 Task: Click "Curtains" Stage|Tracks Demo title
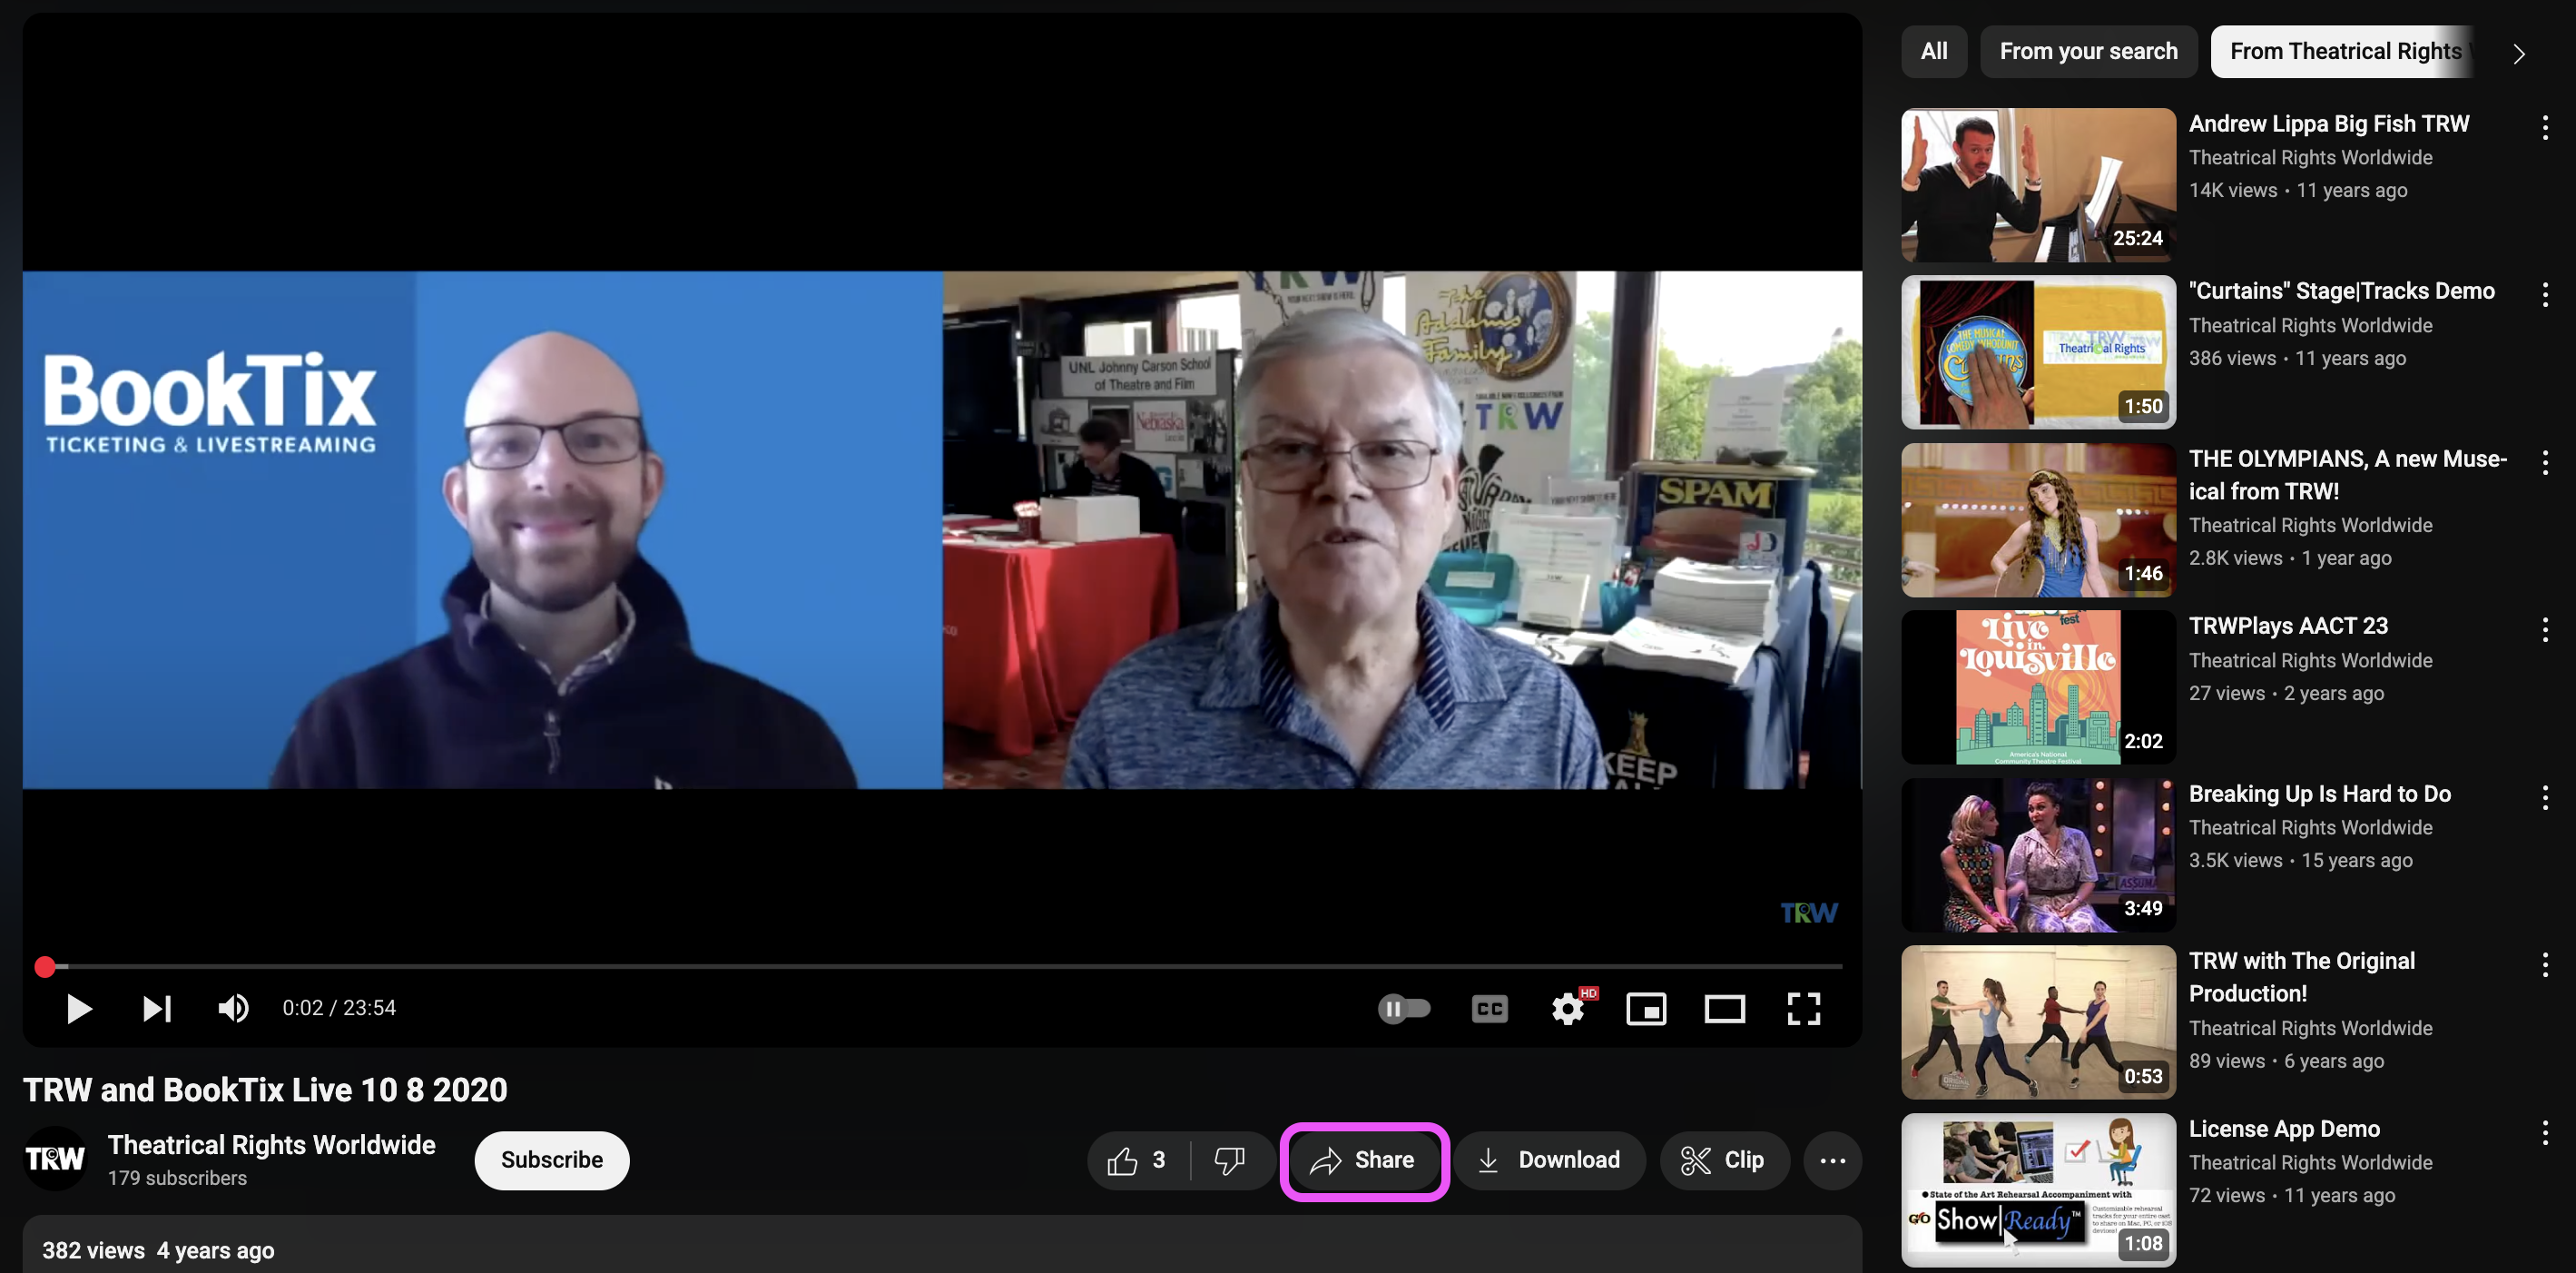(2341, 291)
